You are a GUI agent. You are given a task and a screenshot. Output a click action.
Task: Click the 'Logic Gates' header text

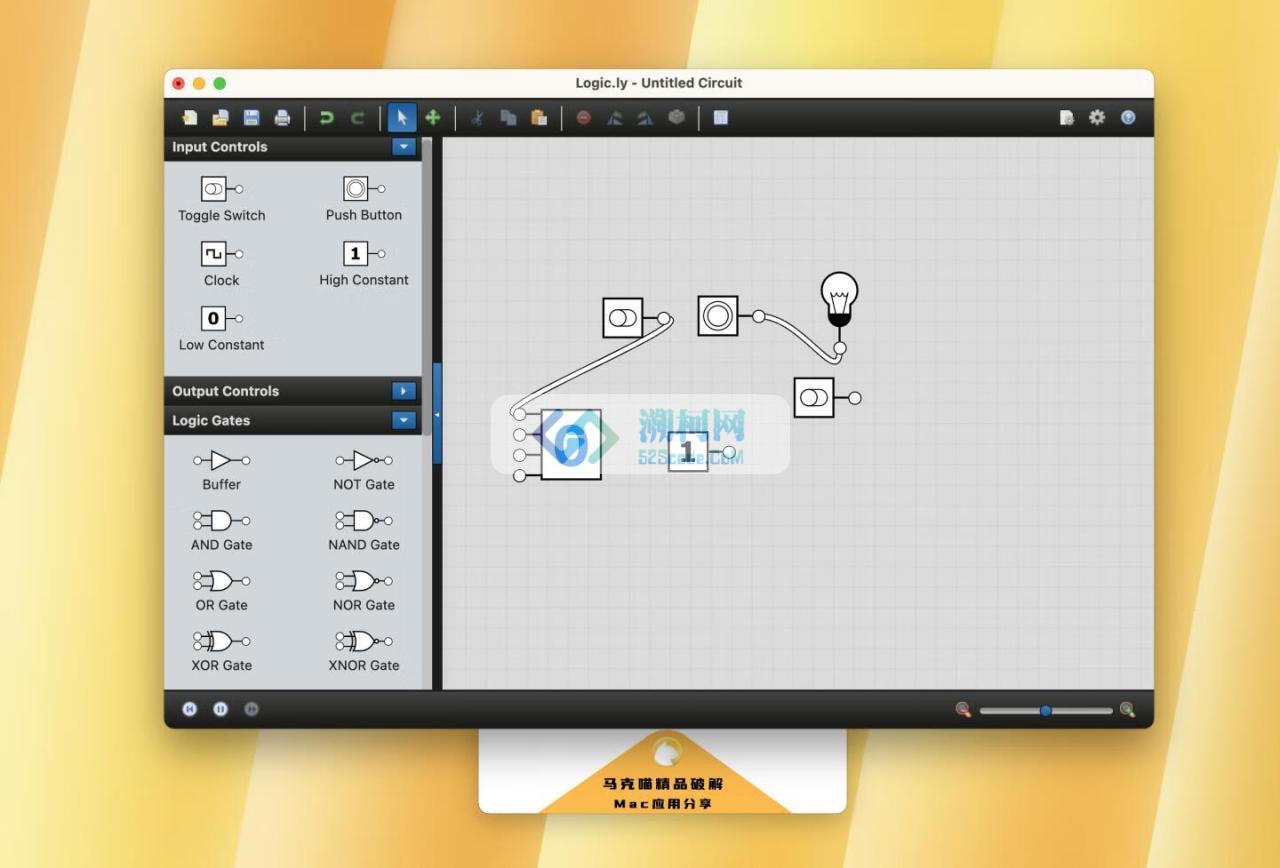tap(211, 420)
